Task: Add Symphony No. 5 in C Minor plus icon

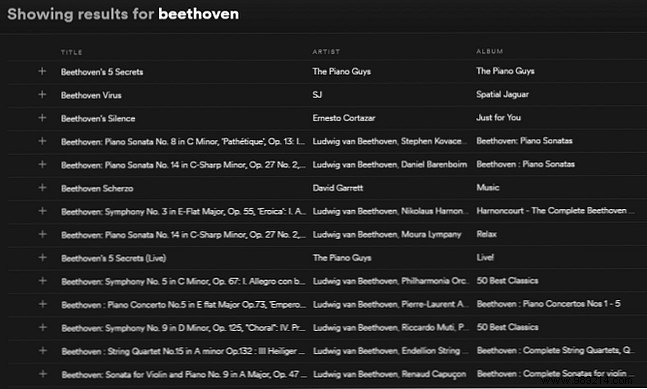Action: click(x=42, y=281)
